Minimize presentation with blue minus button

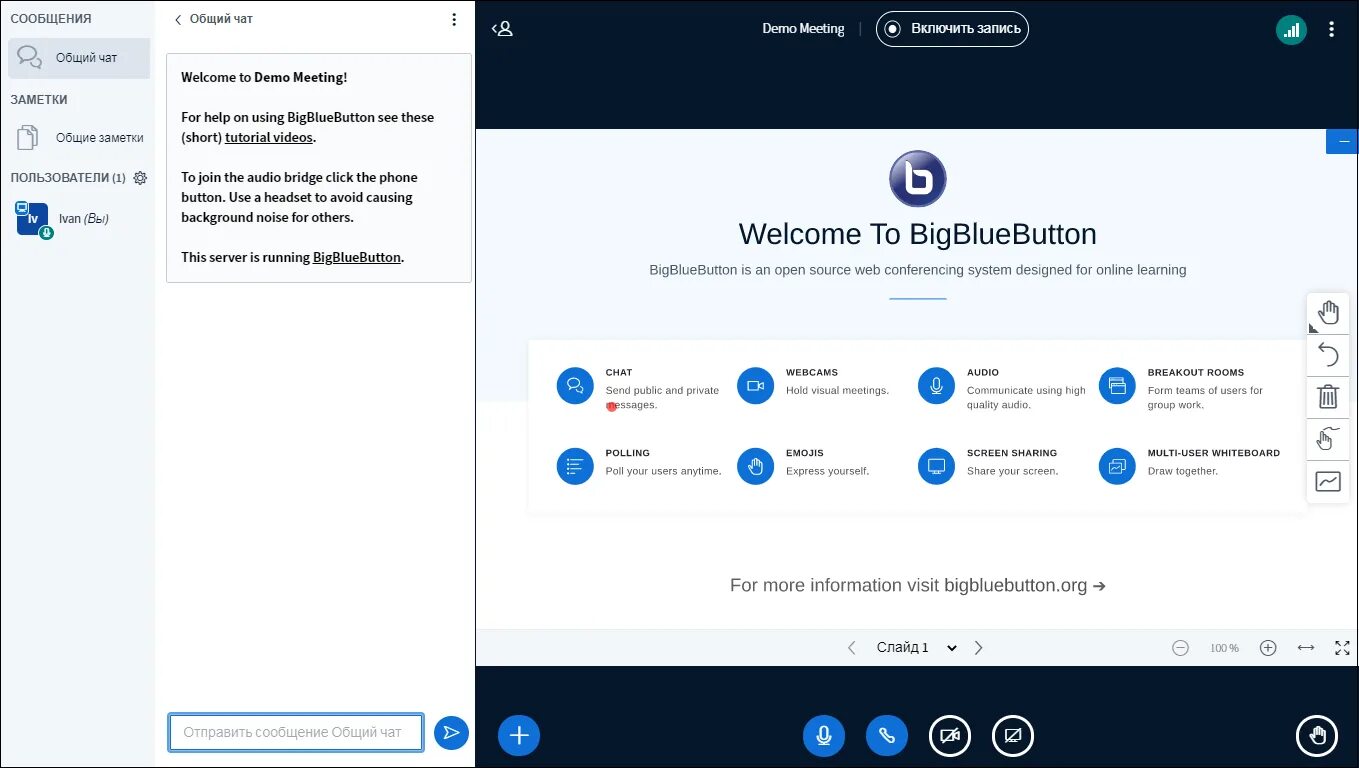pyautogui.click(x=1343, y=141)
